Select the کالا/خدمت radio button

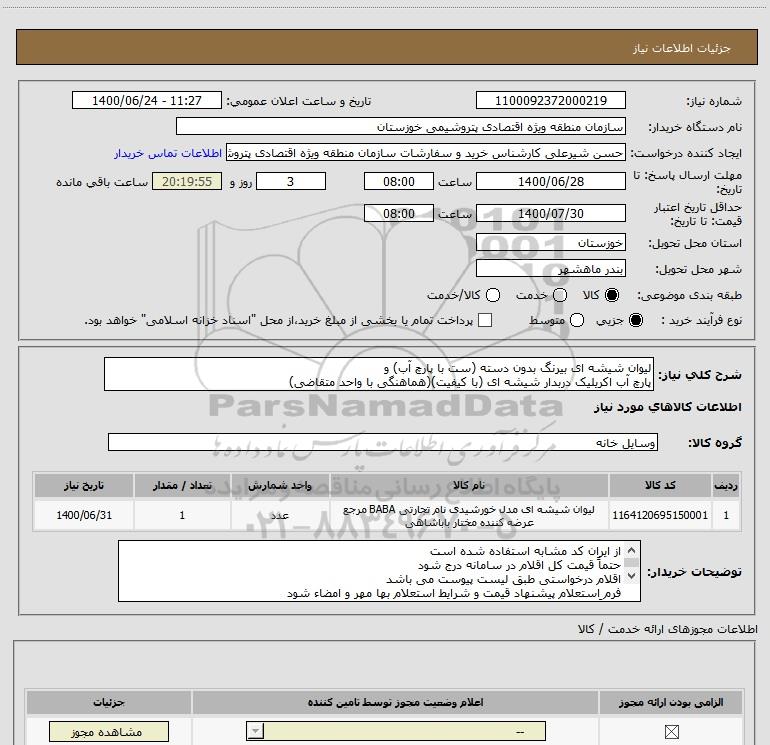[x=493, y=295]
